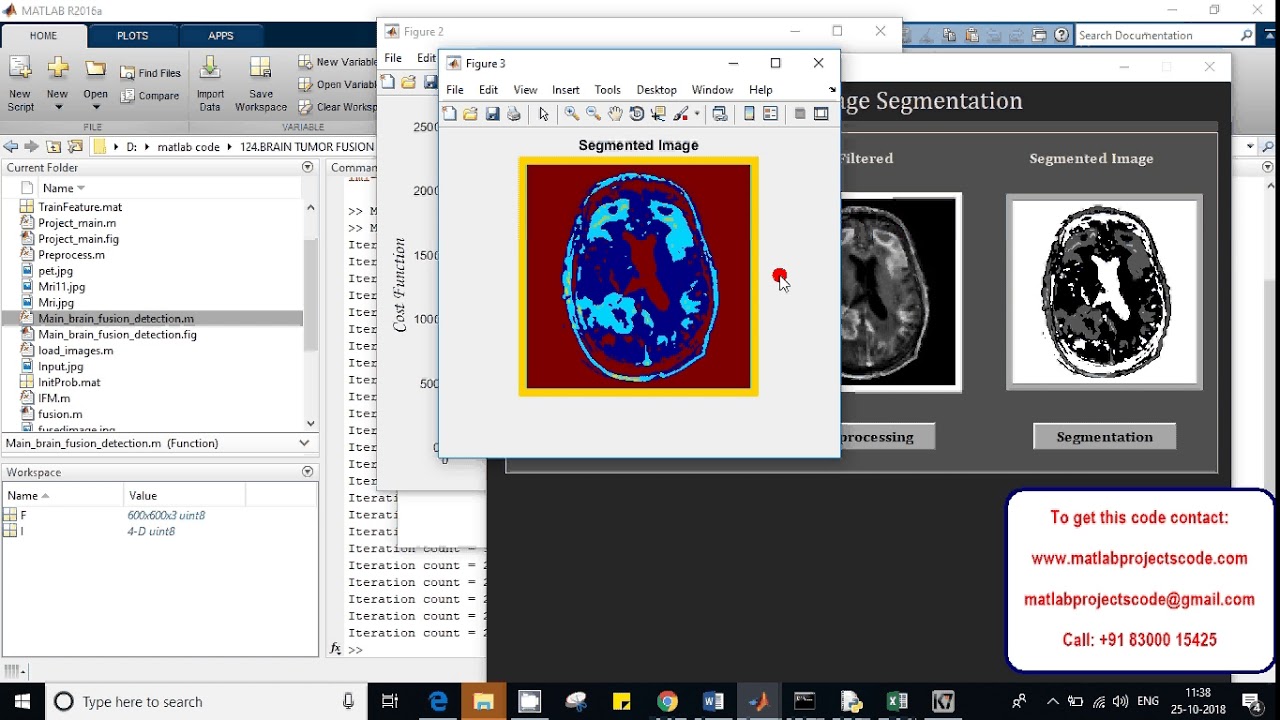Select the Edit Plot arrow tool in Figure 3
Image resolution: width=1280 pixels, height=720 pixels.
click(x=544, y=114)
